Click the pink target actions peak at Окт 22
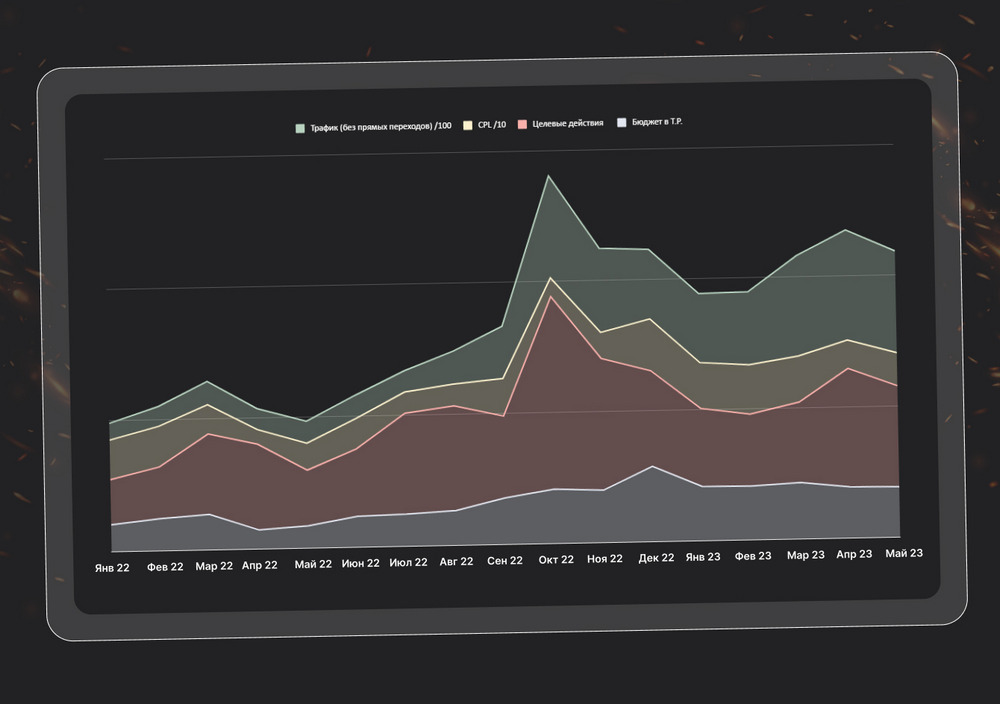This screenshot has height=704, width=1000. click(550, 297)
